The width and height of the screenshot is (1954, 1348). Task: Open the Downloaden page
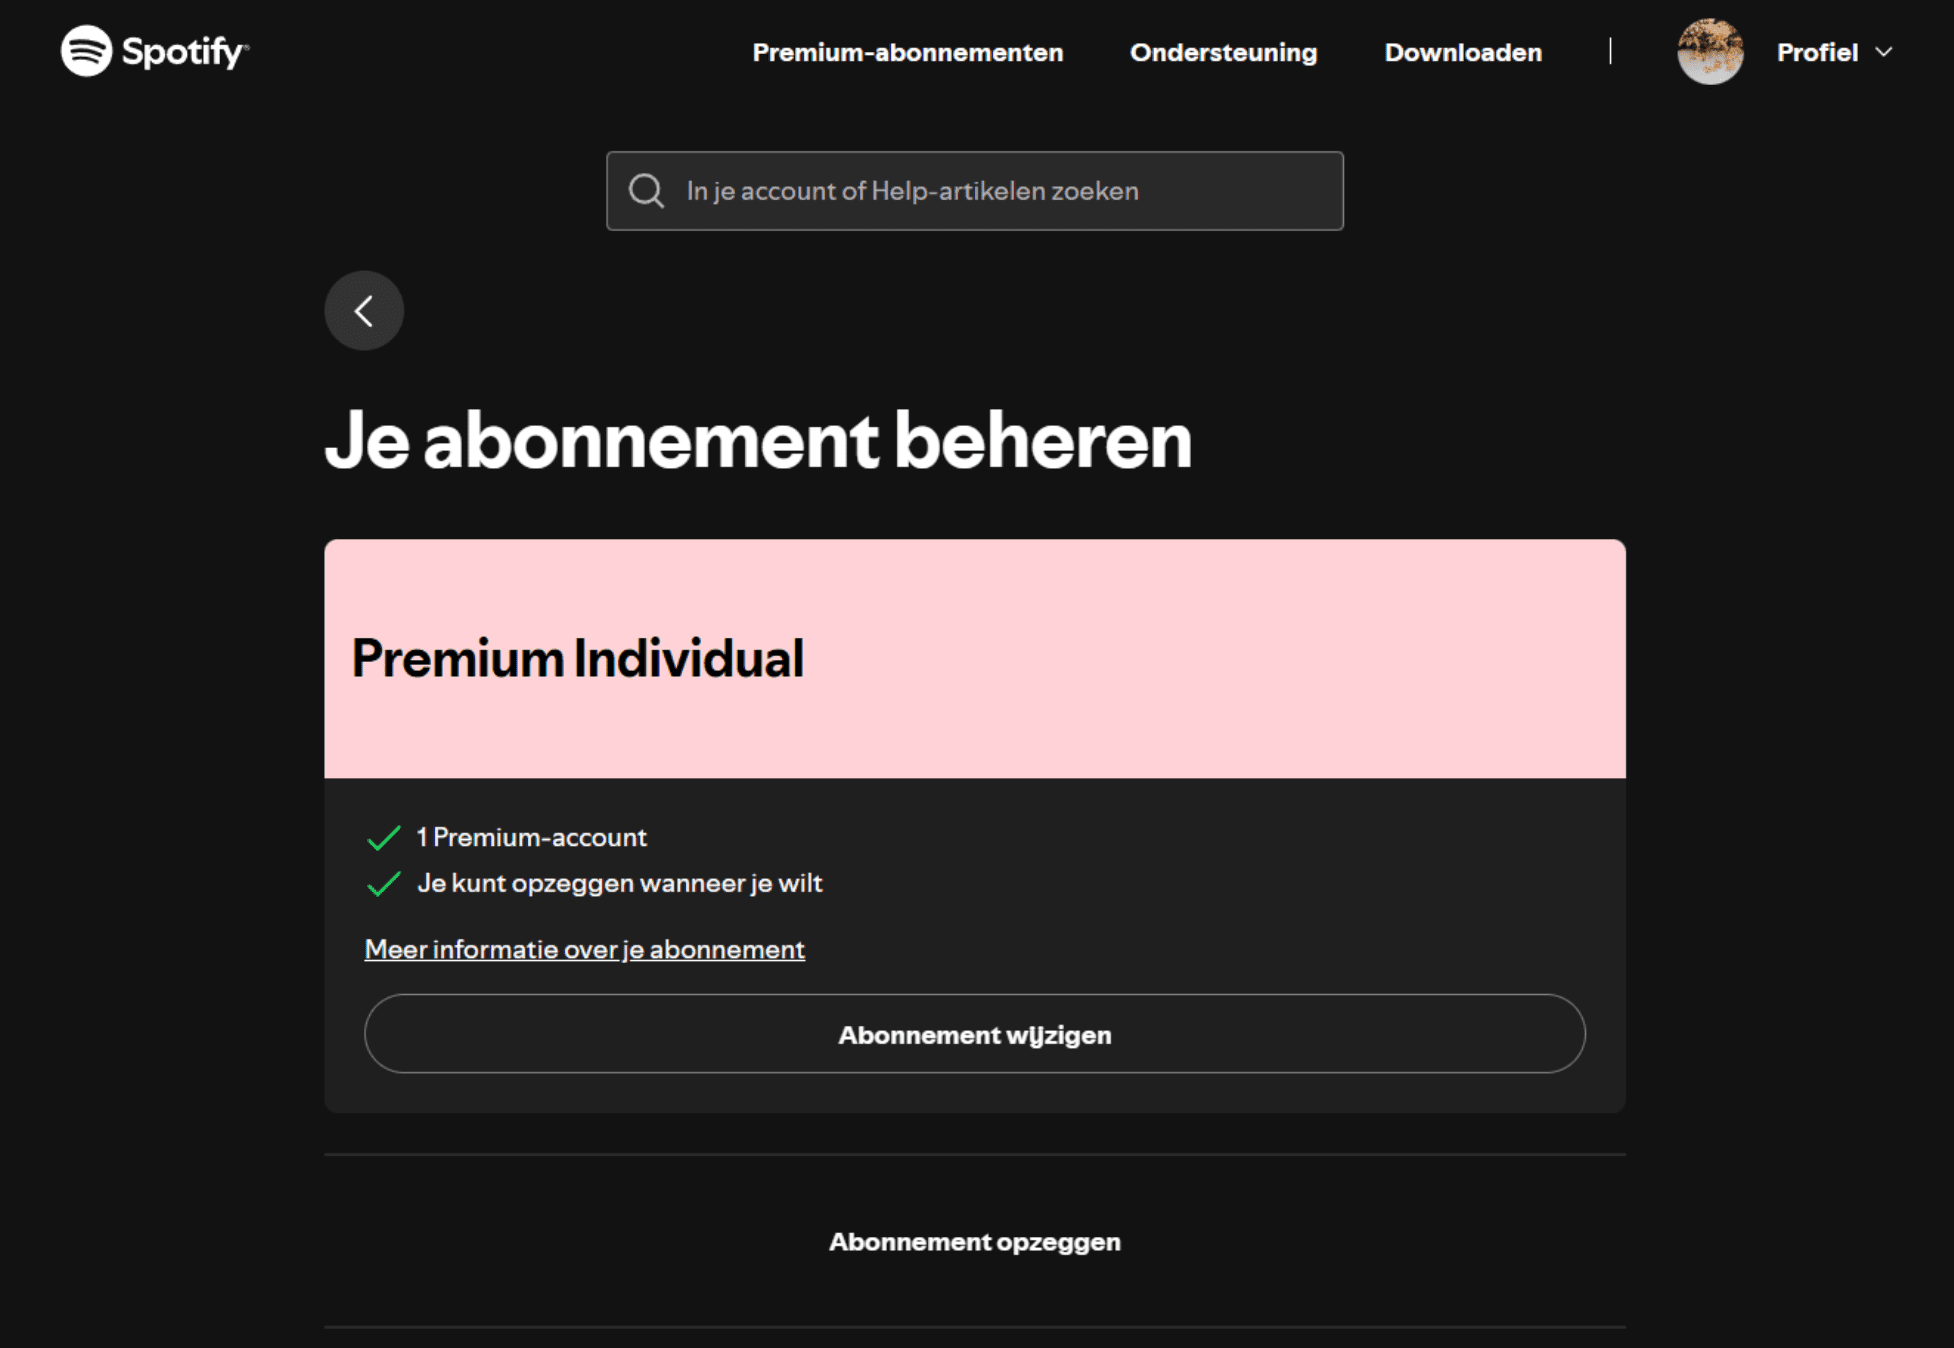click(x=1461, y=52)
